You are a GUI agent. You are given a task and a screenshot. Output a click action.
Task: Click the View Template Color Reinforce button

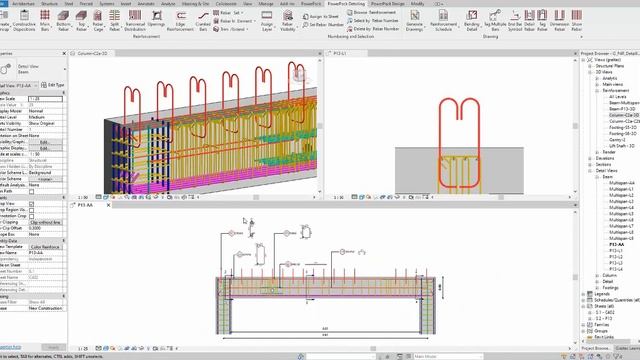tap(45, 247)
